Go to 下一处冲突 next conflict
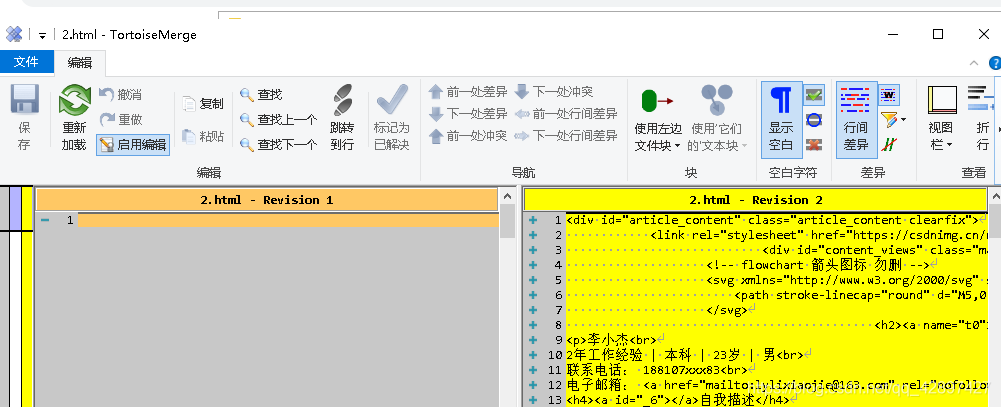This screenshot has height=407, width=1001. 554,92
